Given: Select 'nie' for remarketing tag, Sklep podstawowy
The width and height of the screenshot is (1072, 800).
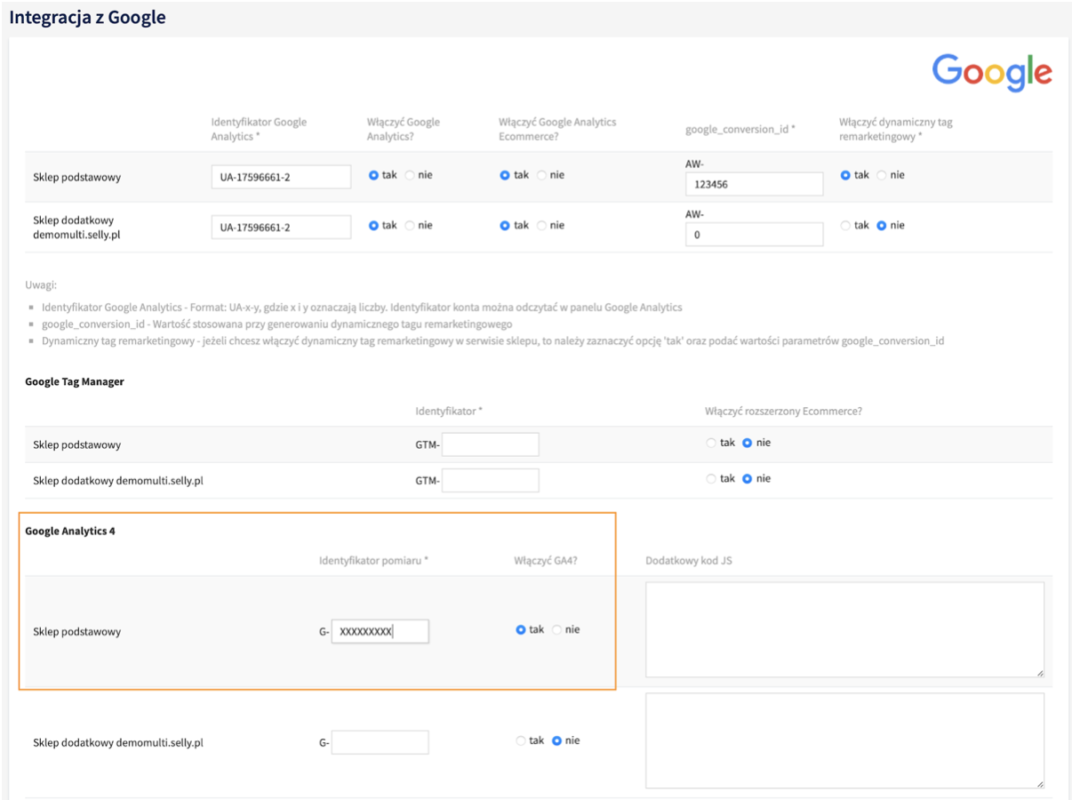Looking at the screenshot, I should 882,175.
